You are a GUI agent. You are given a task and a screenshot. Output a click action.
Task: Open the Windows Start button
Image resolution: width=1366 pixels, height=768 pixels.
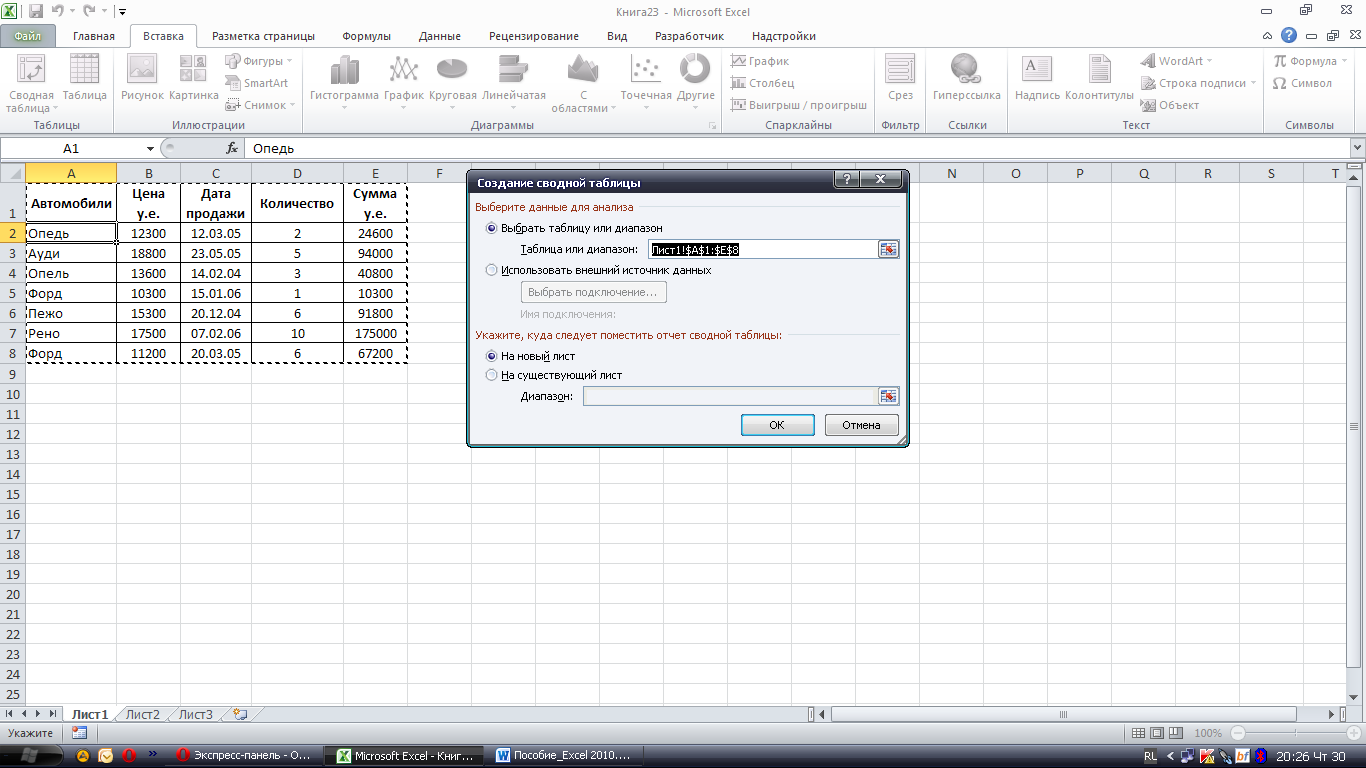tap(30, 755)
